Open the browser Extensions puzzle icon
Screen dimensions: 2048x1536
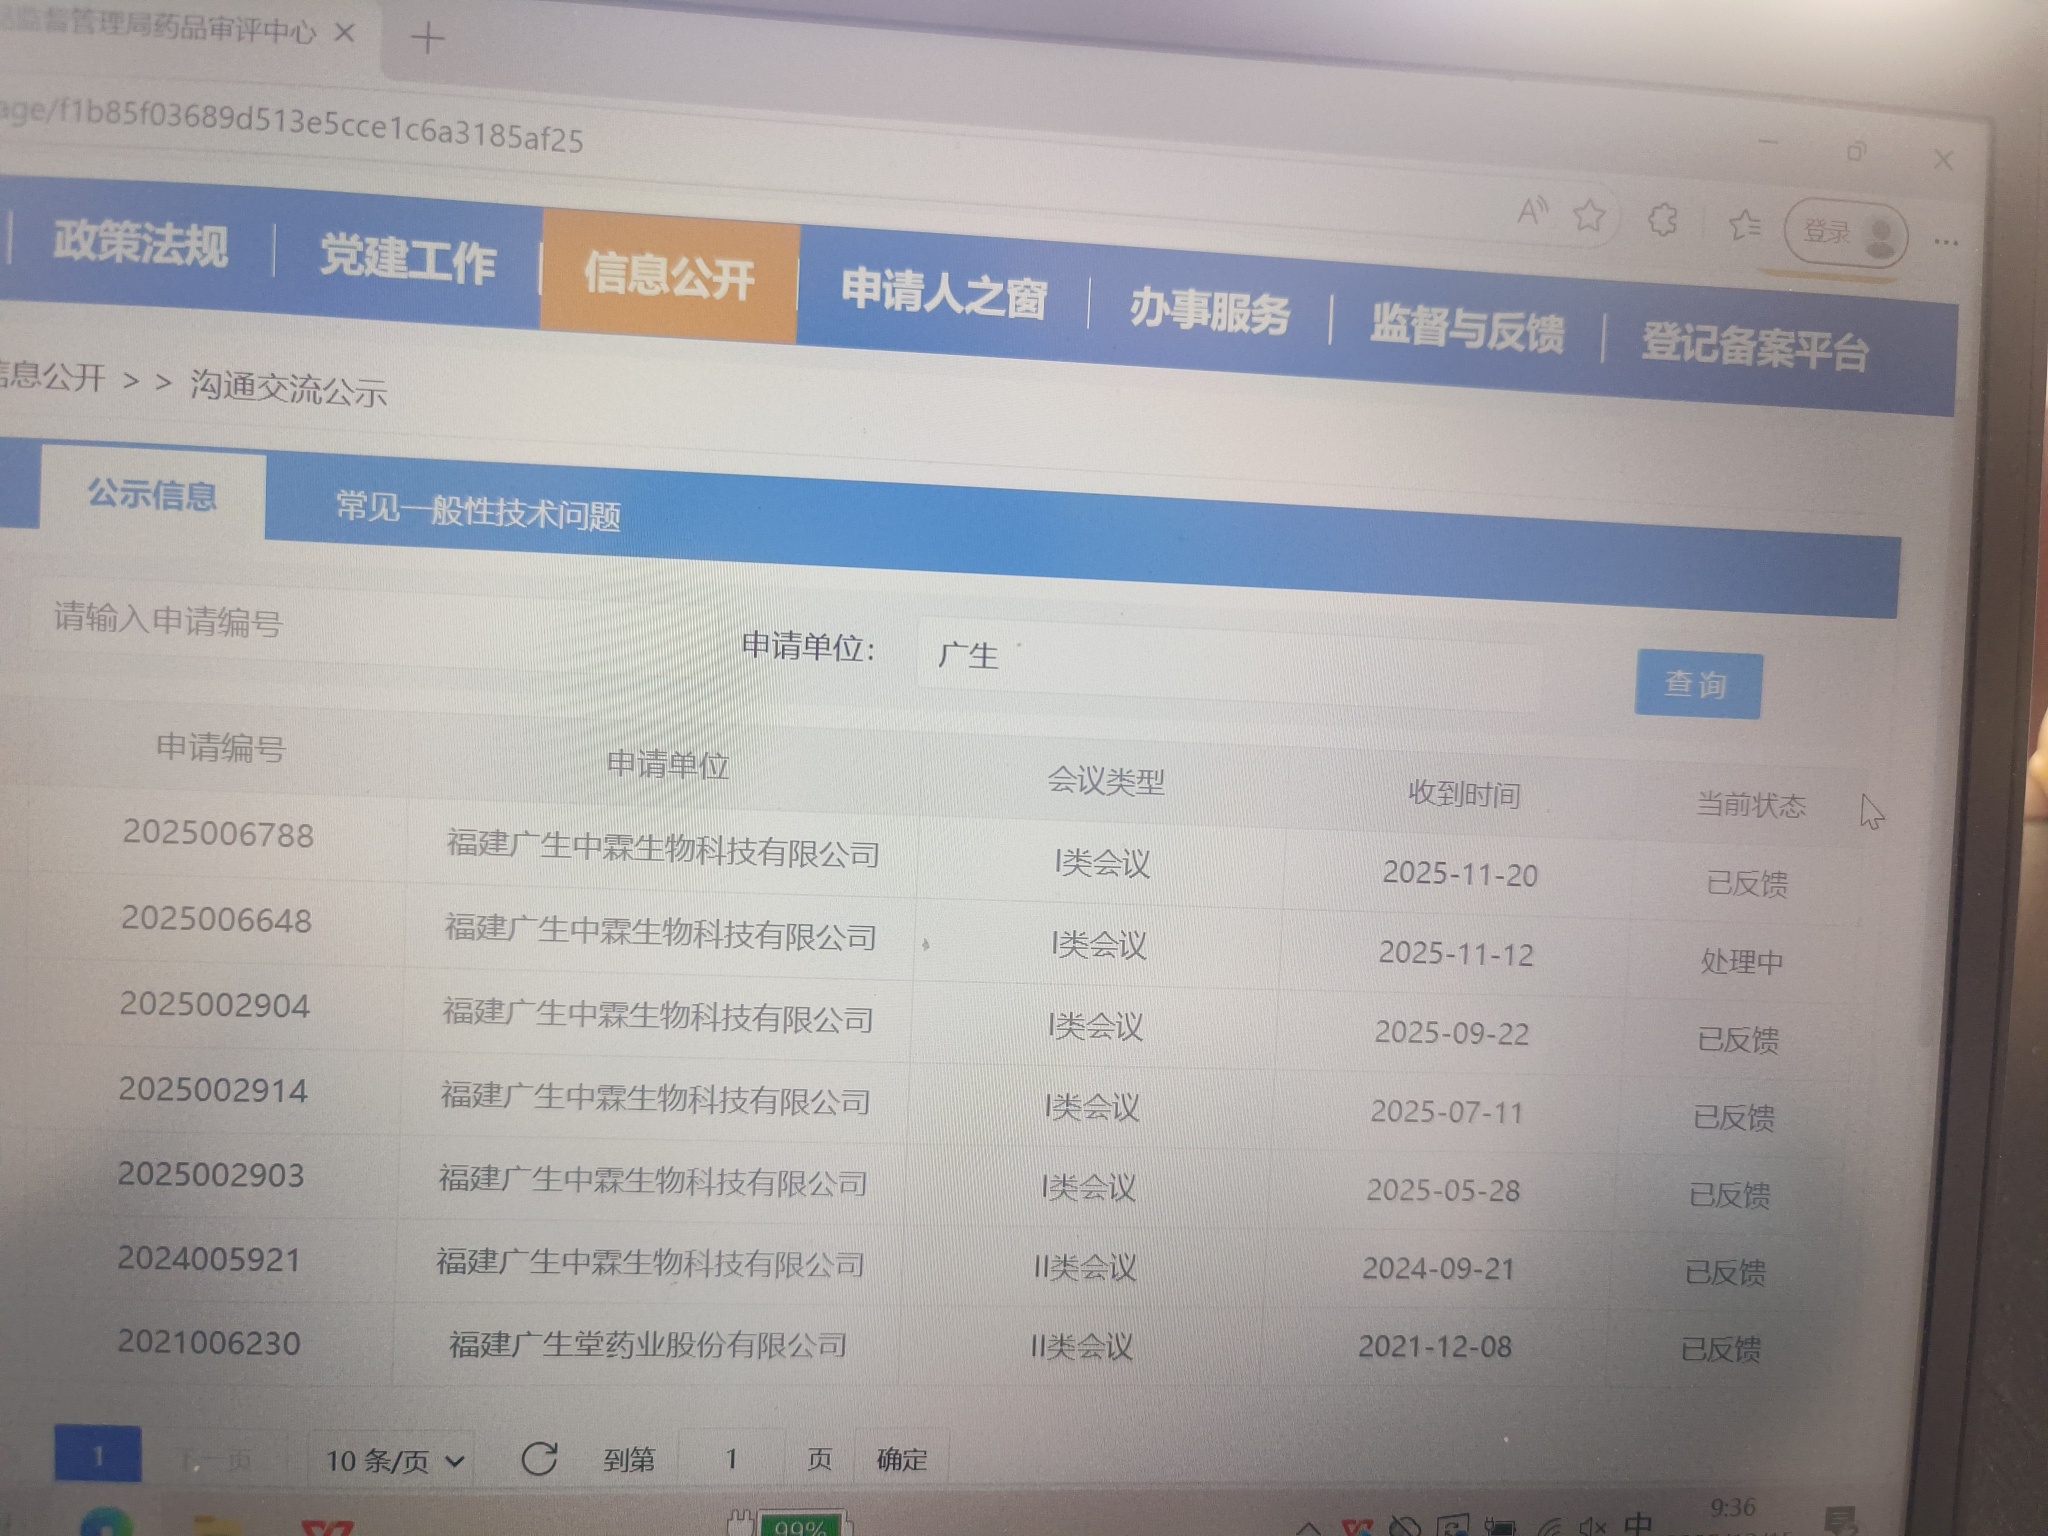(x=1662, y=220)
